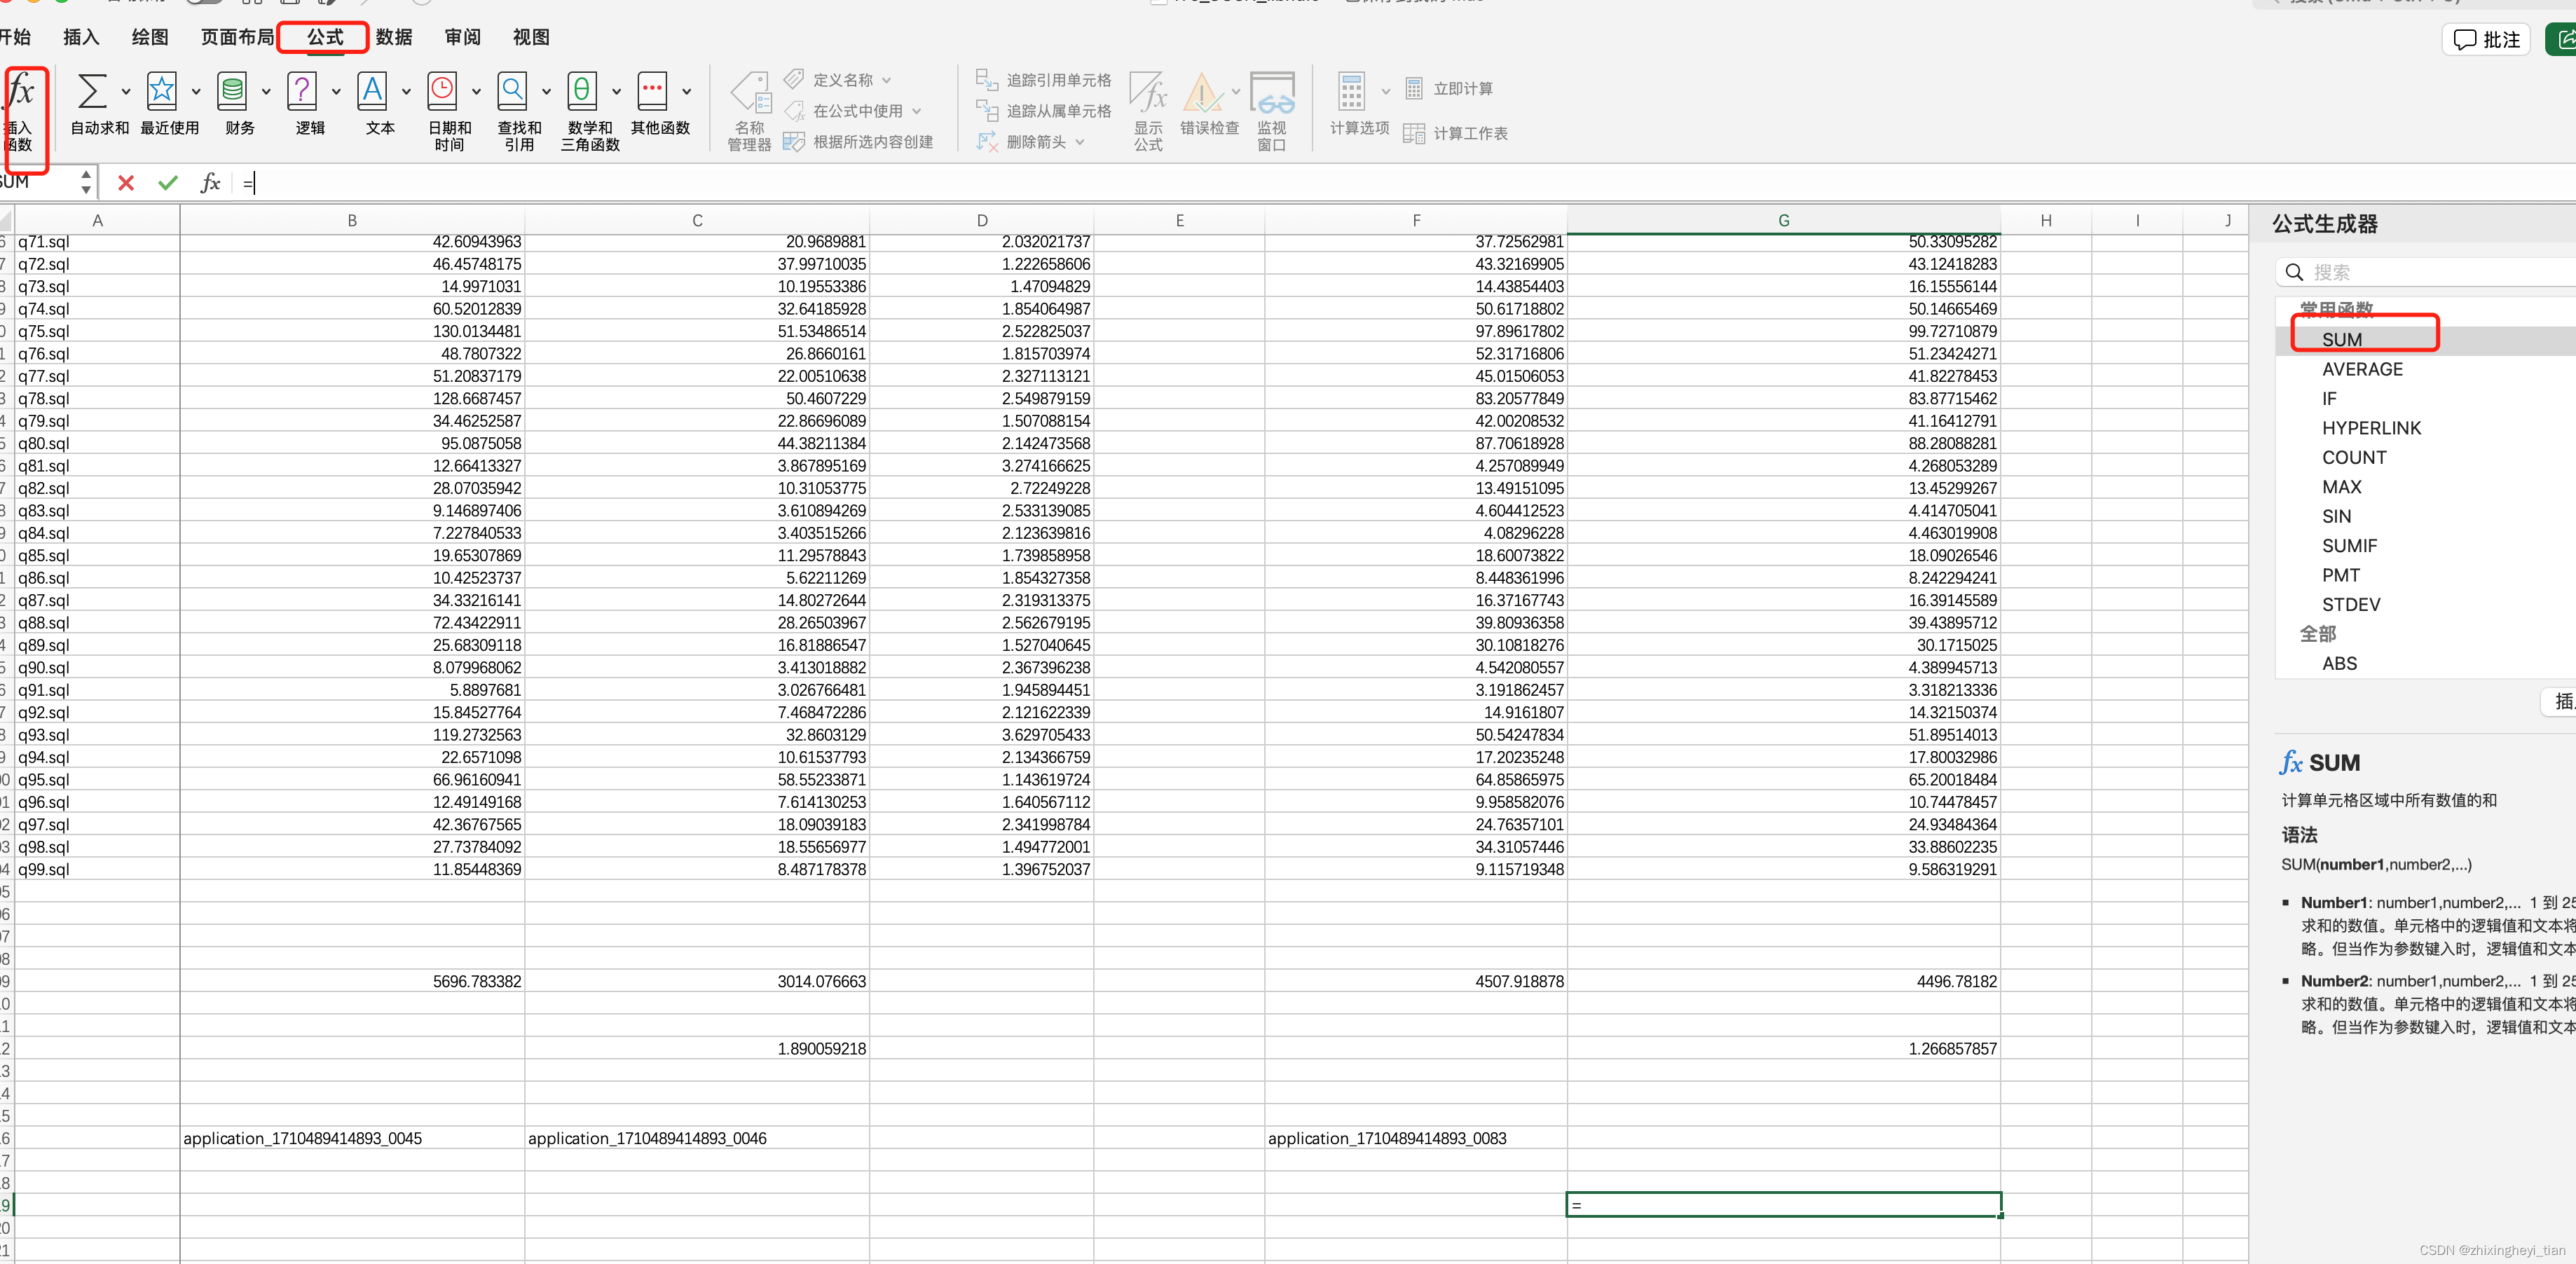Click Trace Dependents icon
This screenshot has height=1264, width=2576.
point(987,110)
